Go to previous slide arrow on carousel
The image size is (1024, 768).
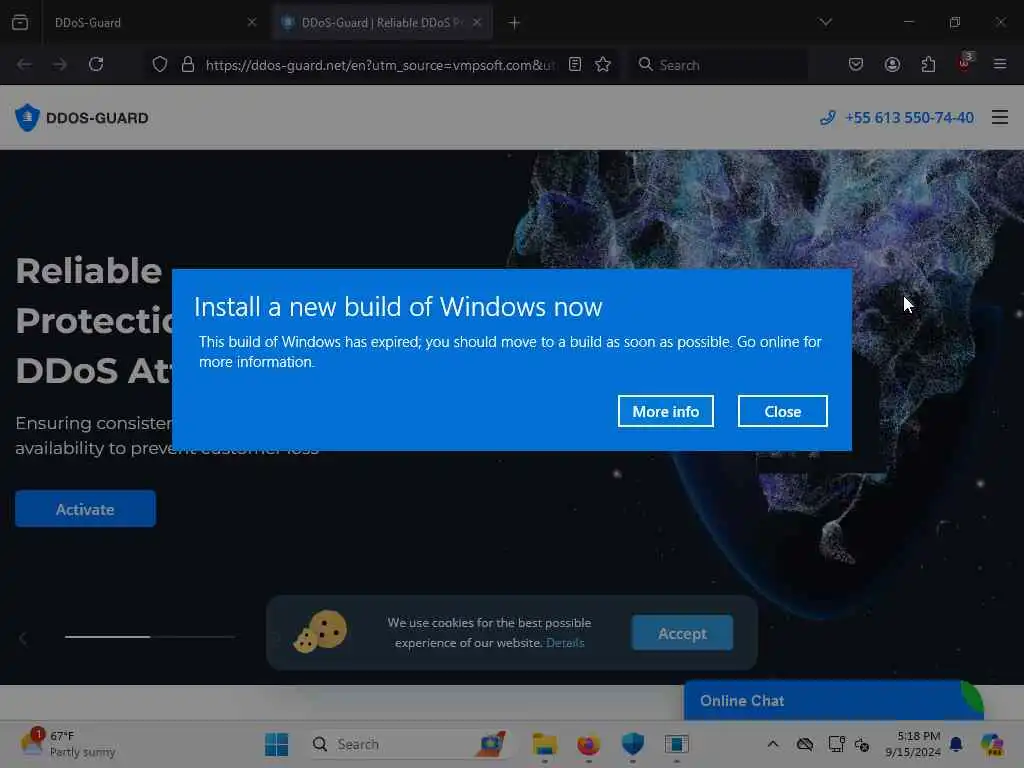(23, 638)
